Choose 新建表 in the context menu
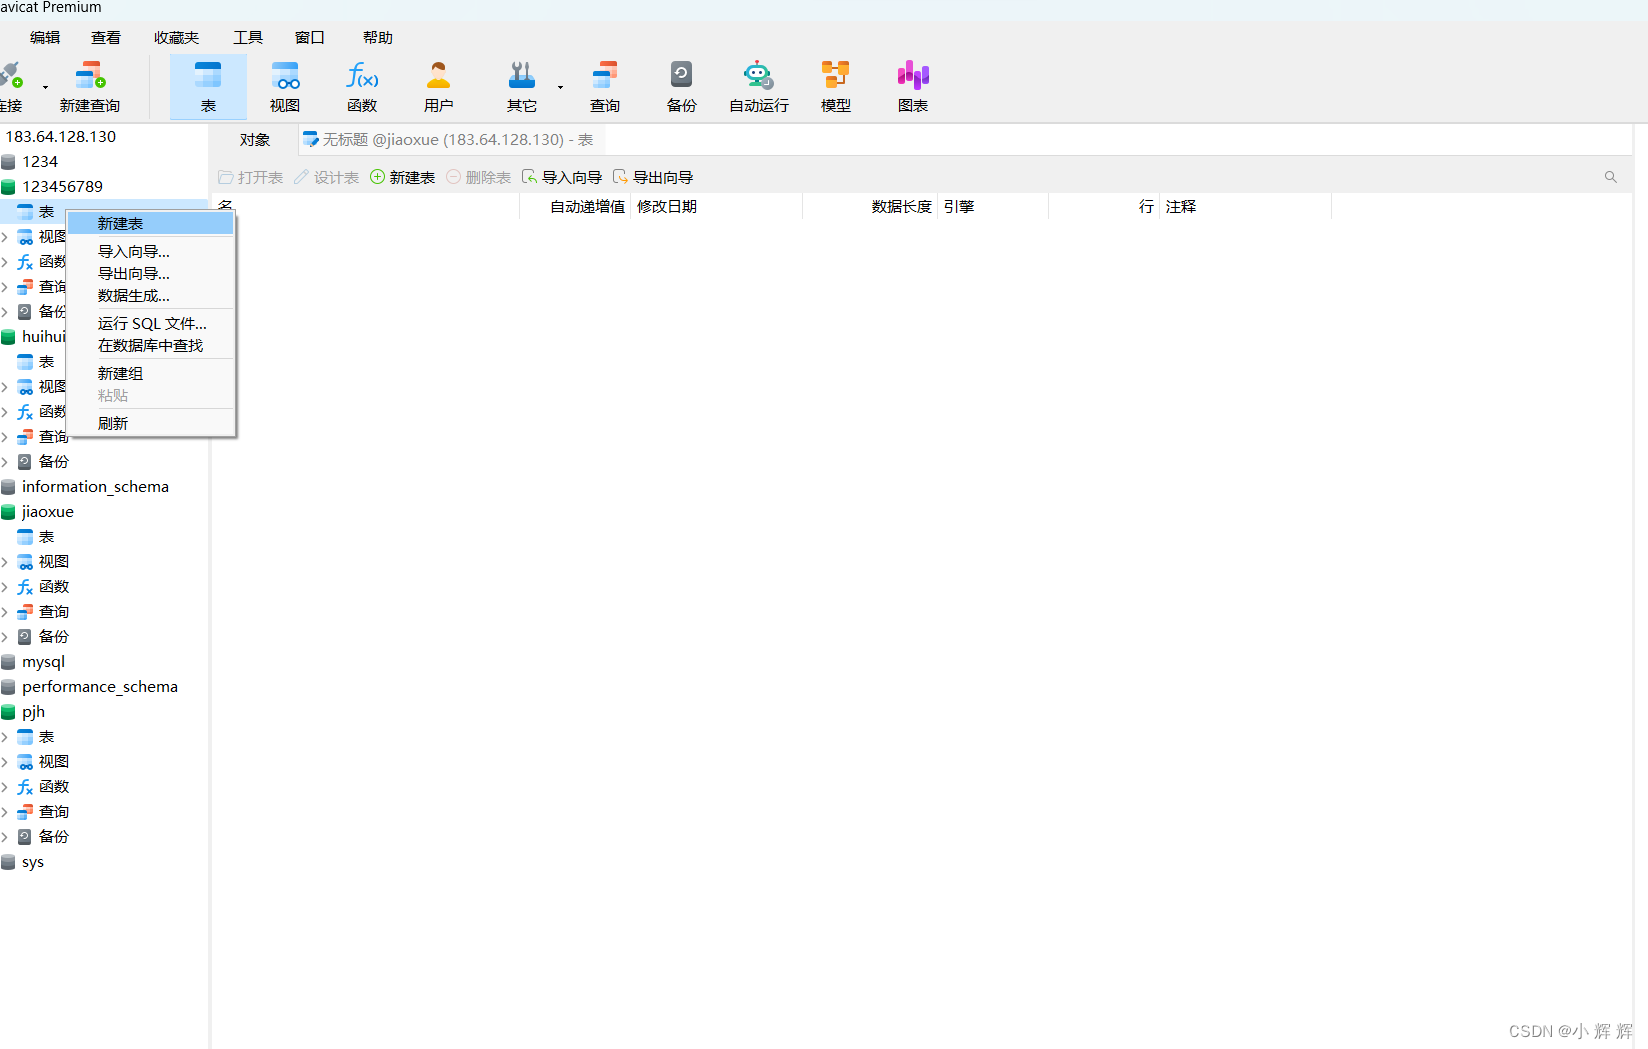Viewport: 1648px width, 1049px height. [150, 224]
